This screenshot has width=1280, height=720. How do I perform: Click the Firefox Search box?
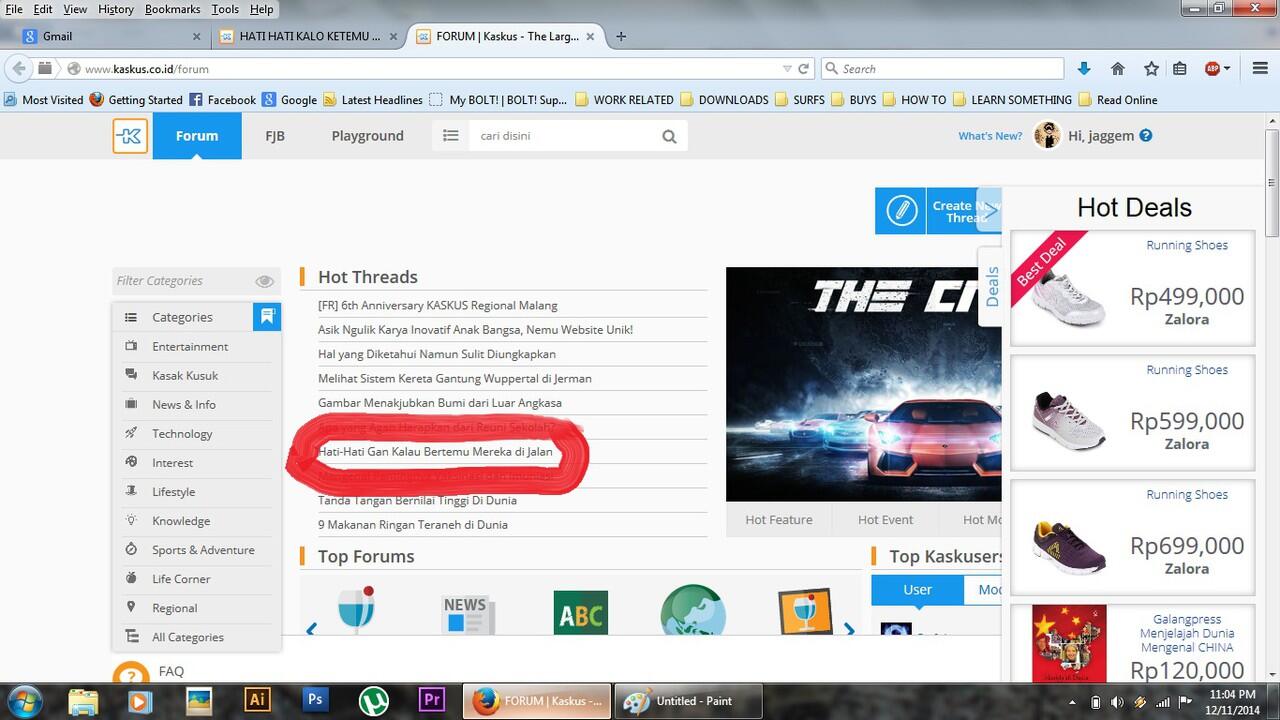[942, 69]
